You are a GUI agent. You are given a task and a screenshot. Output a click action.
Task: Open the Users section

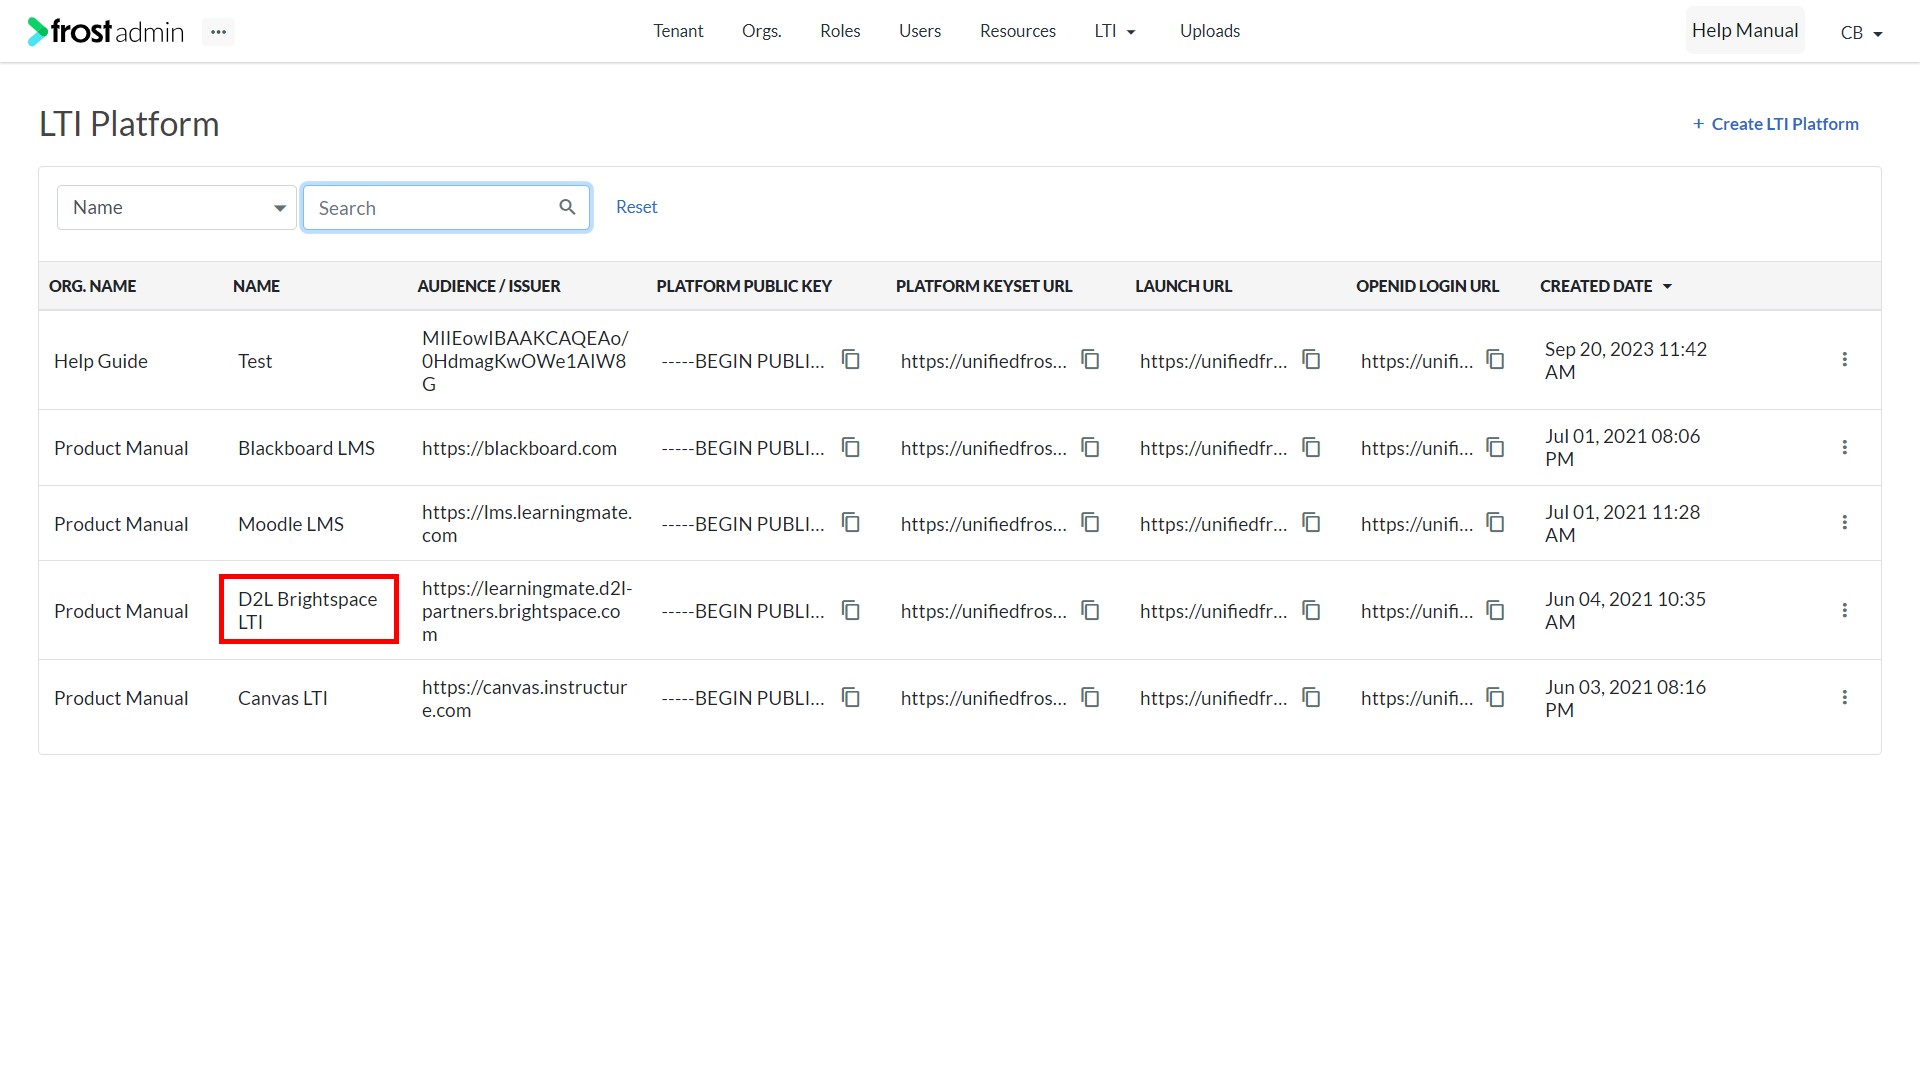(x=920, y=31)
